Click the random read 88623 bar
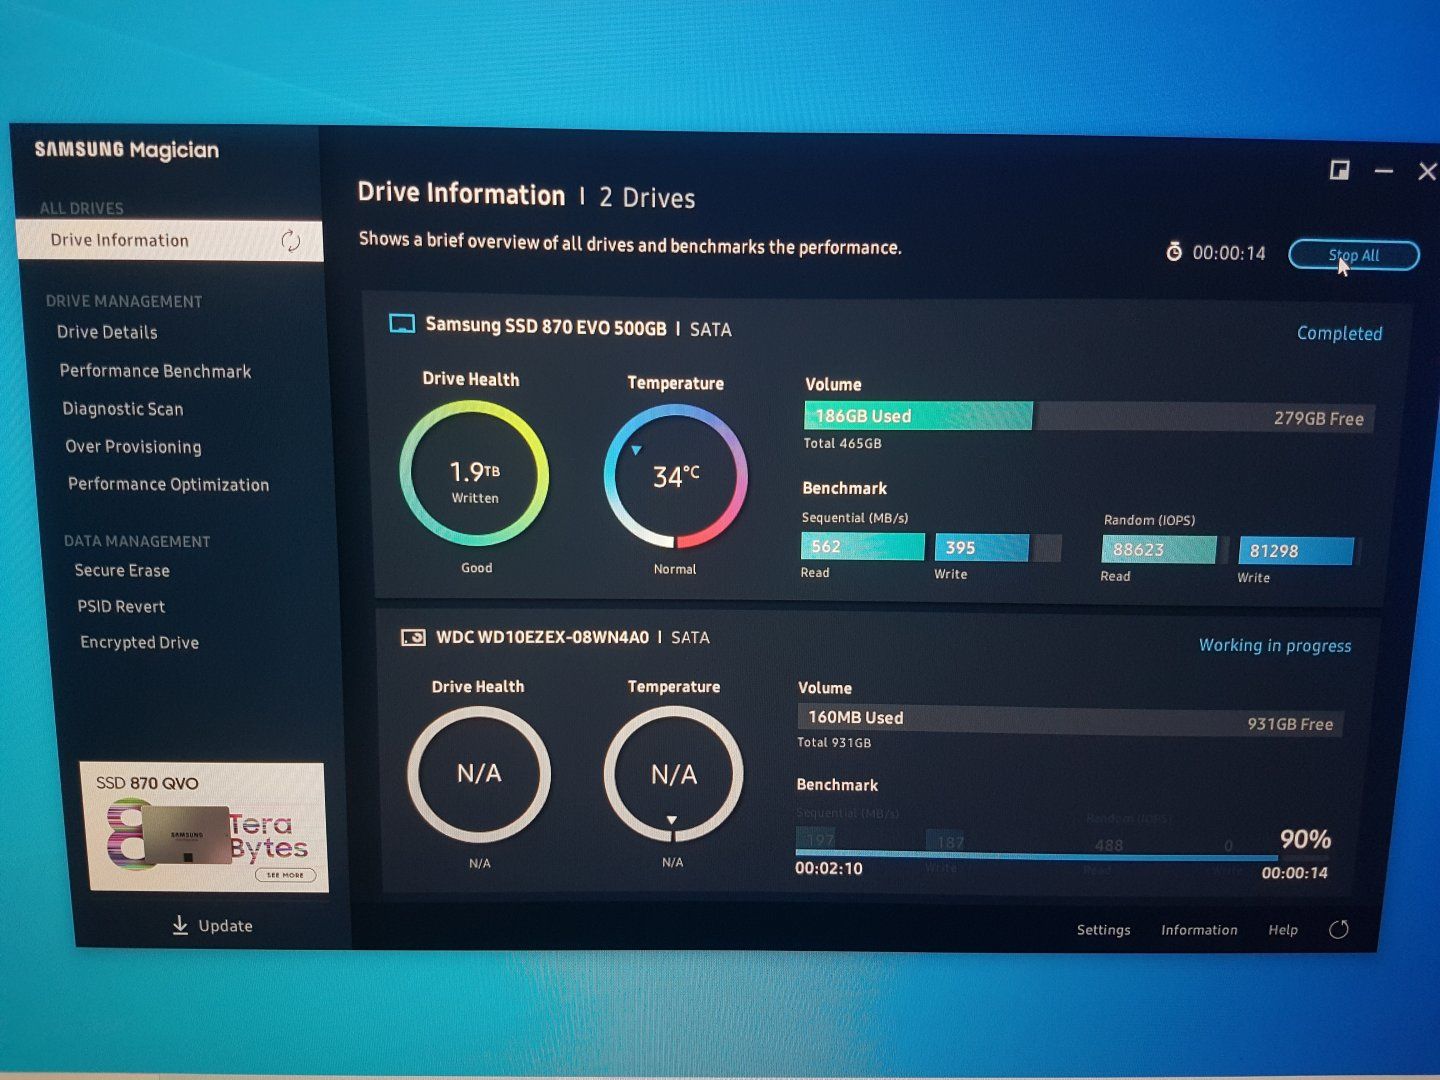 pos(1159,549)
